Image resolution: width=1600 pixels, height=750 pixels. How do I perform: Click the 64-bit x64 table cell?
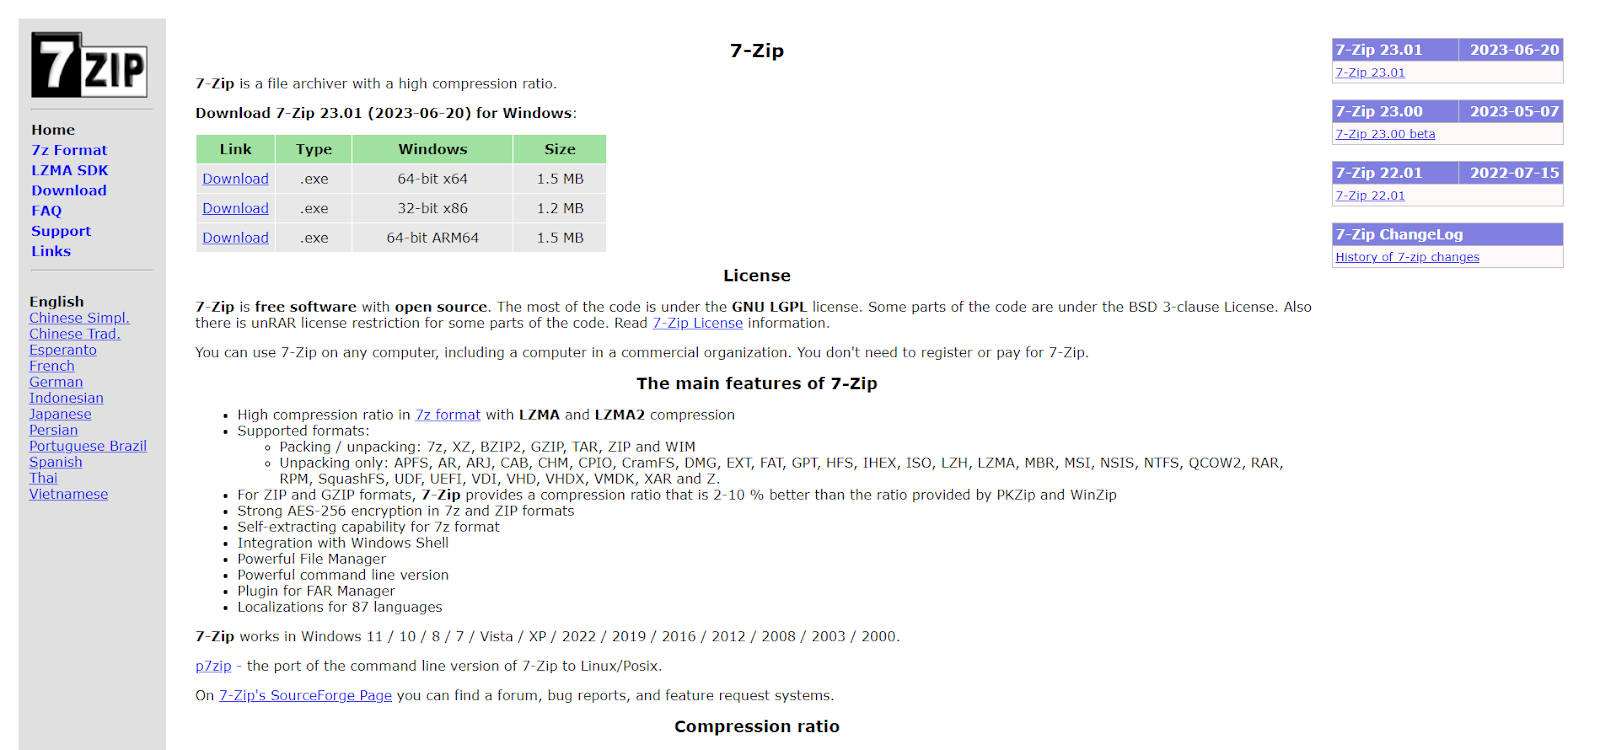click(x=433, y=179)
